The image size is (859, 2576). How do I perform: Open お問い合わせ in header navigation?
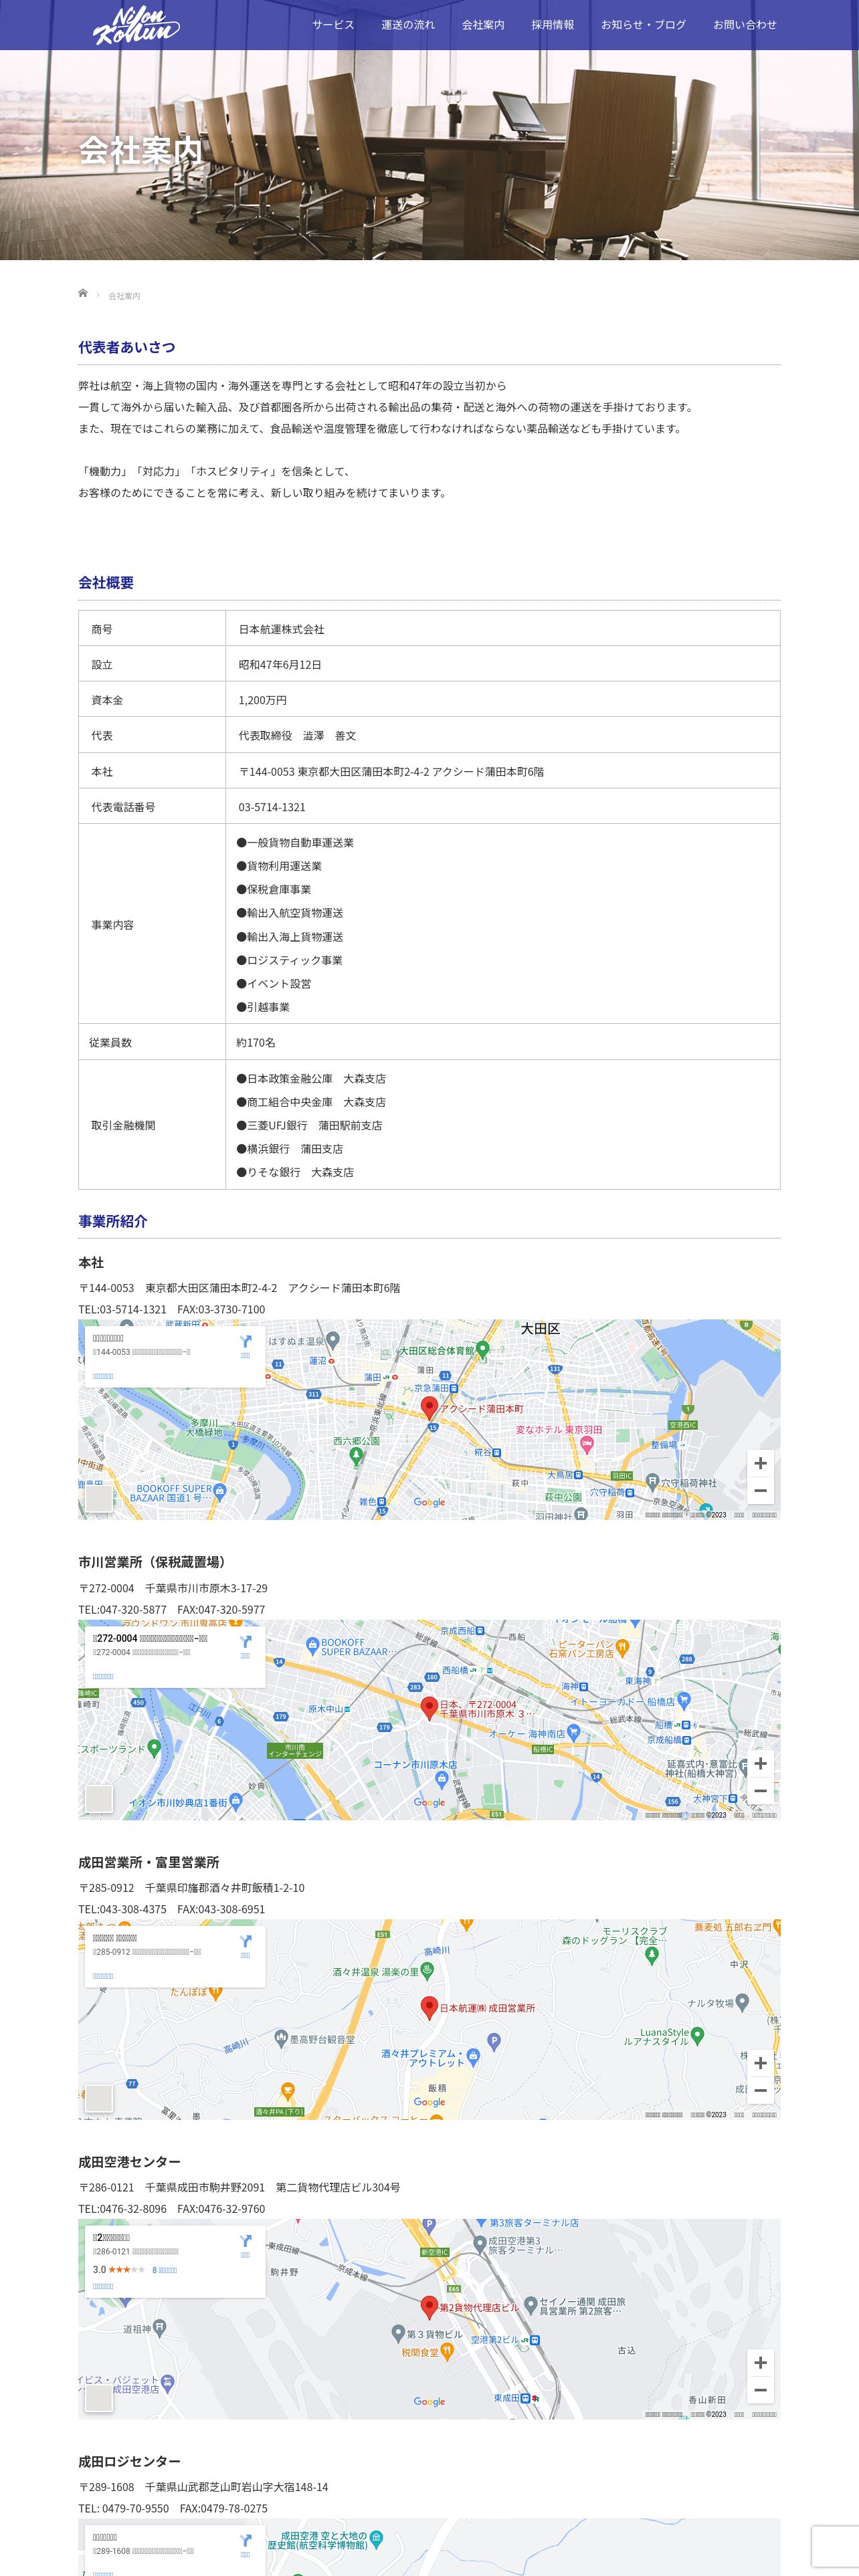pos(745,25)
